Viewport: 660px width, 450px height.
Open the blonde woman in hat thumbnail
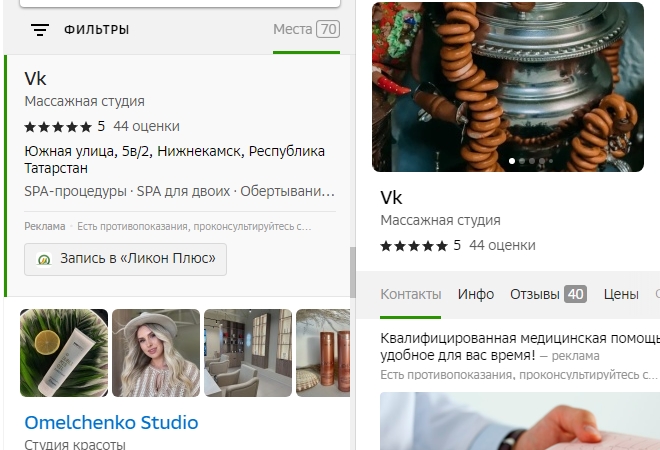pyautogui.click(x=156, y=353)
